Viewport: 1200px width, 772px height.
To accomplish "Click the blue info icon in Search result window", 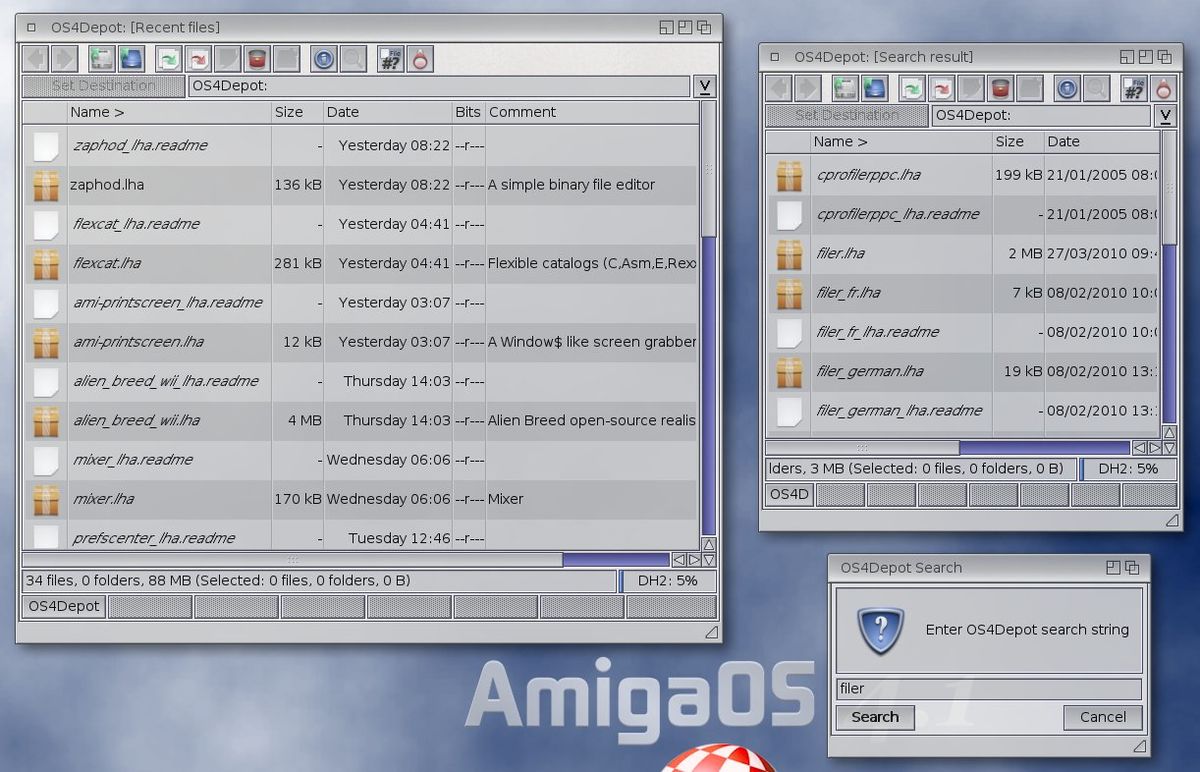I will pyautogui.click(x=1067, y=88).
